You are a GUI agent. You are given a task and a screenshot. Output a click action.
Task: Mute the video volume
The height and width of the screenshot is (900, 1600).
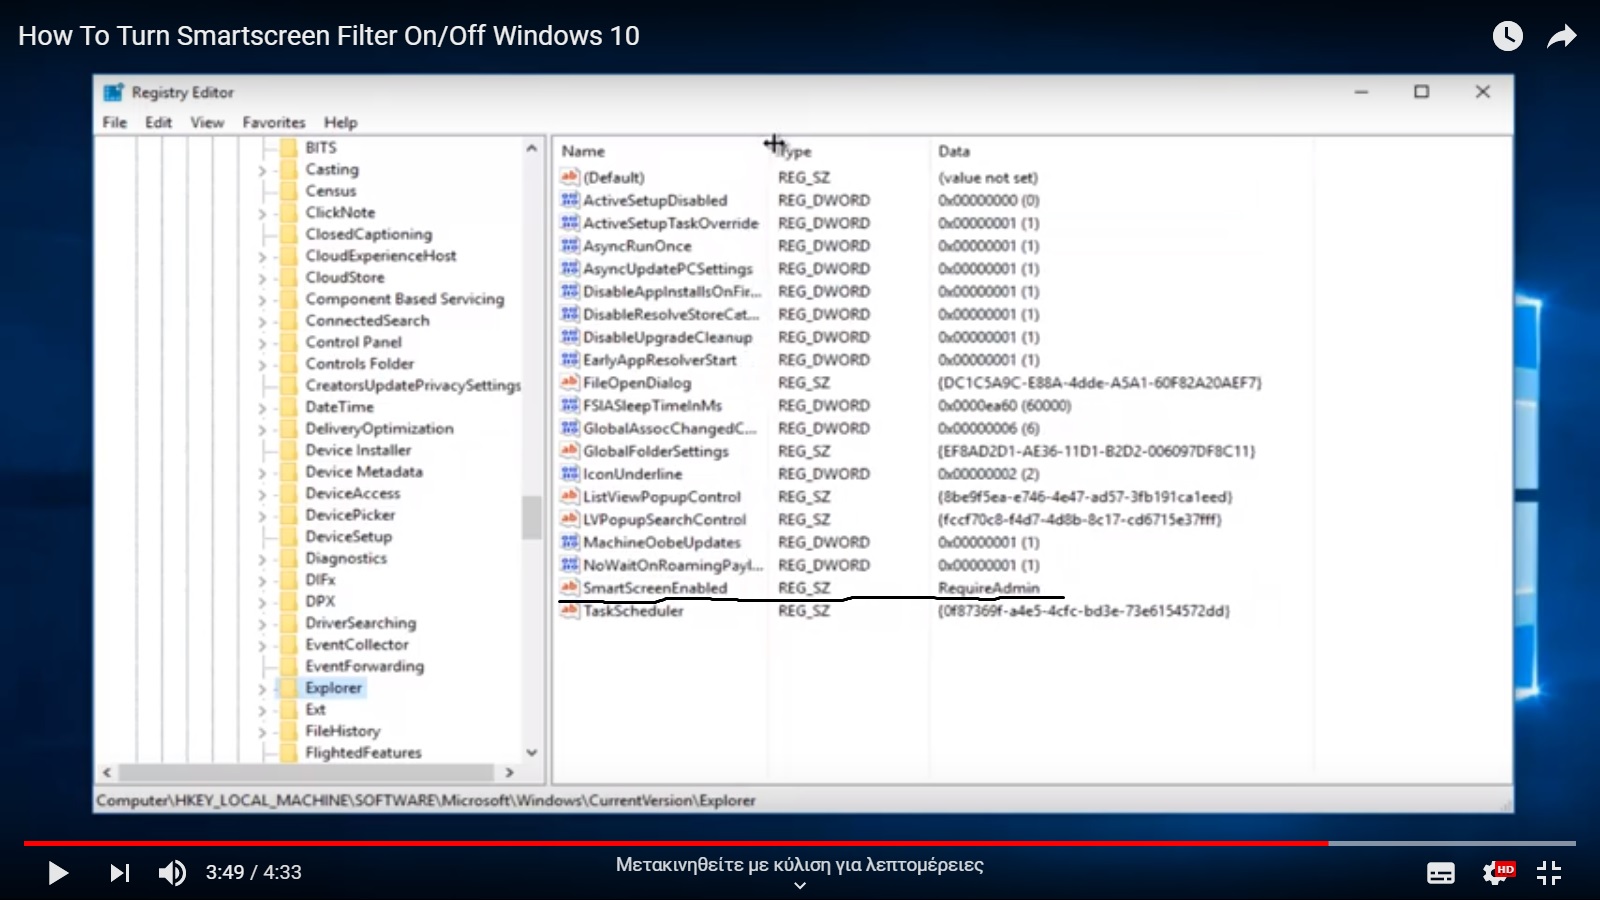(x=172, y=873)
